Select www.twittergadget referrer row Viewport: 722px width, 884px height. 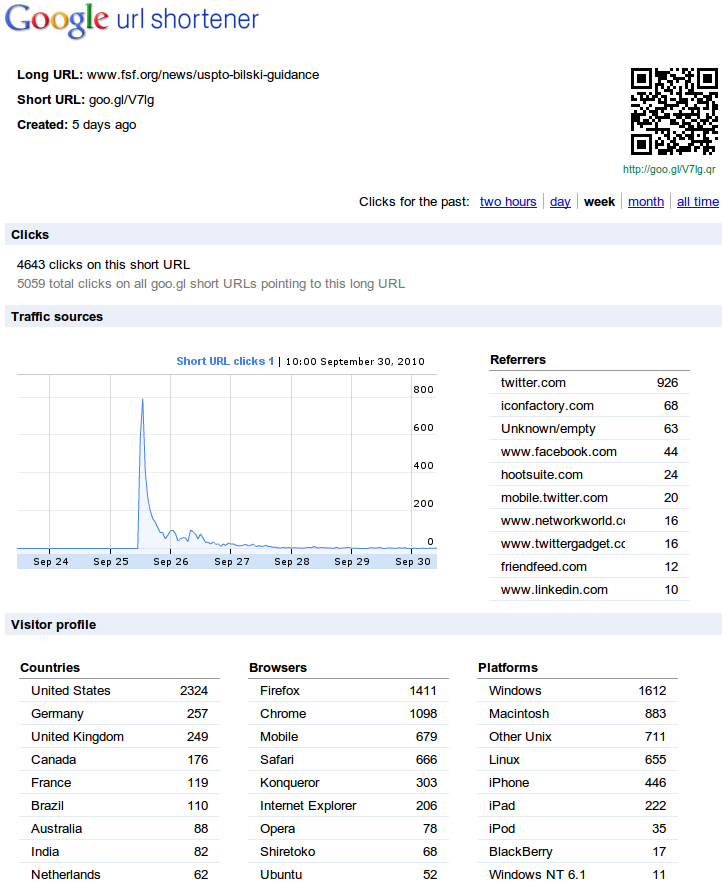(x=589, y=544)
